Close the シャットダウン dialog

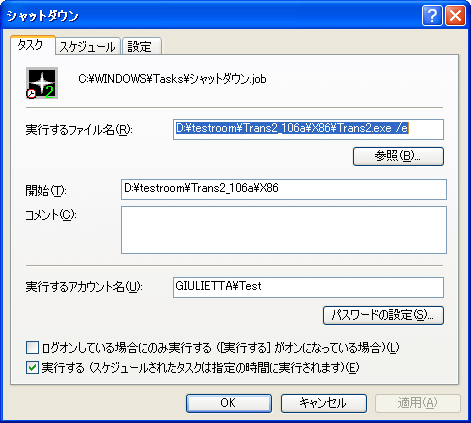coord(456,15)
